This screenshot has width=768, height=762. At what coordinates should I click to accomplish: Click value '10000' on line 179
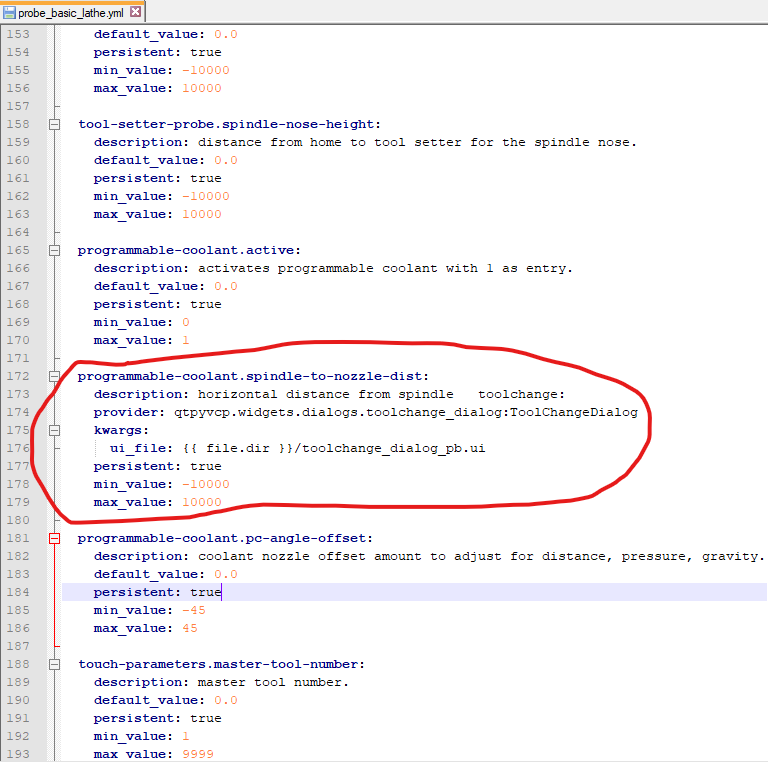pos(202,502)
